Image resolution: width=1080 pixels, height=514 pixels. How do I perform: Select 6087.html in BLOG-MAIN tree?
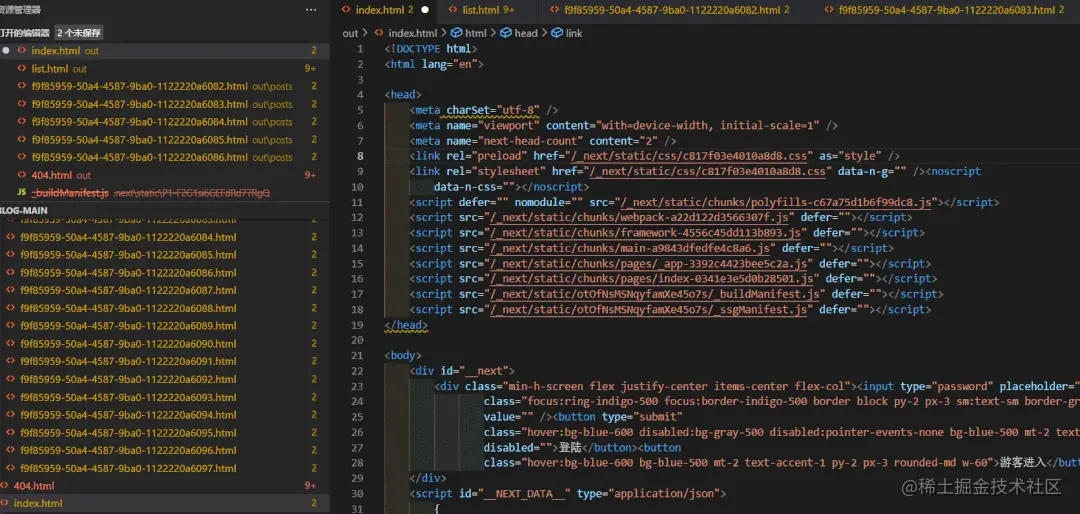coord(165,290)
